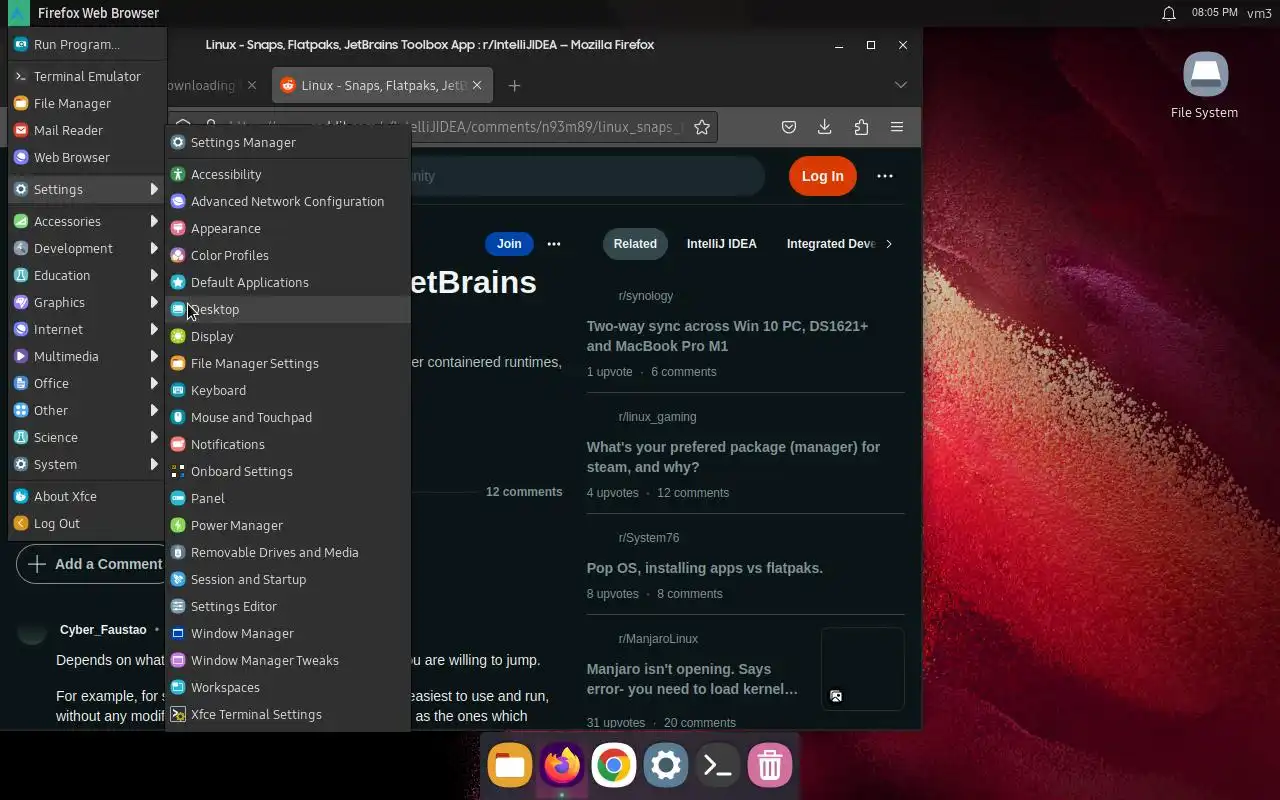Select the IntelliJ IDEA related topic chip
The image size is (1280, 800).
point(722,244)
